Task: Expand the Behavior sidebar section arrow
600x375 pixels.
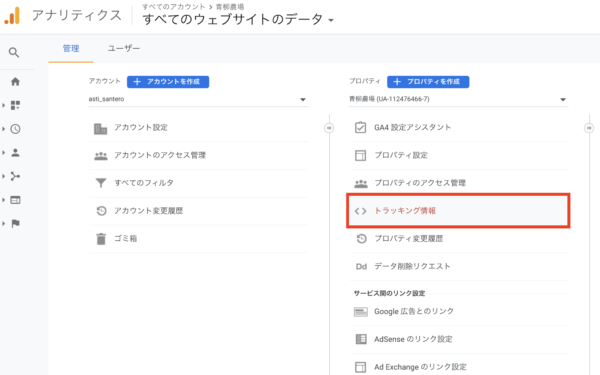Action: (3, 200)
